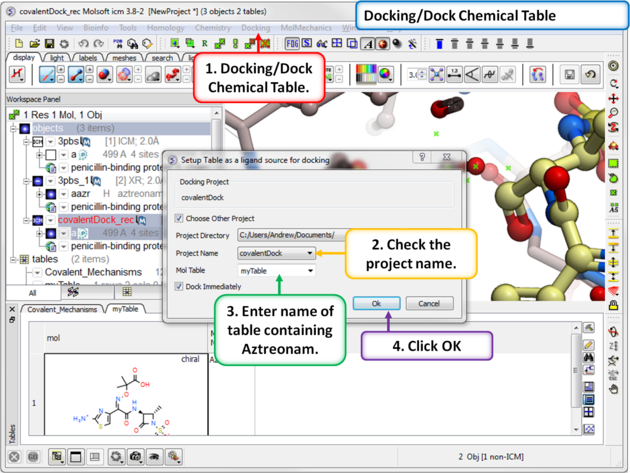Collapse the objects tree node
The width and height of the screenshot is (630, 473).
click(x=14, y=129)
